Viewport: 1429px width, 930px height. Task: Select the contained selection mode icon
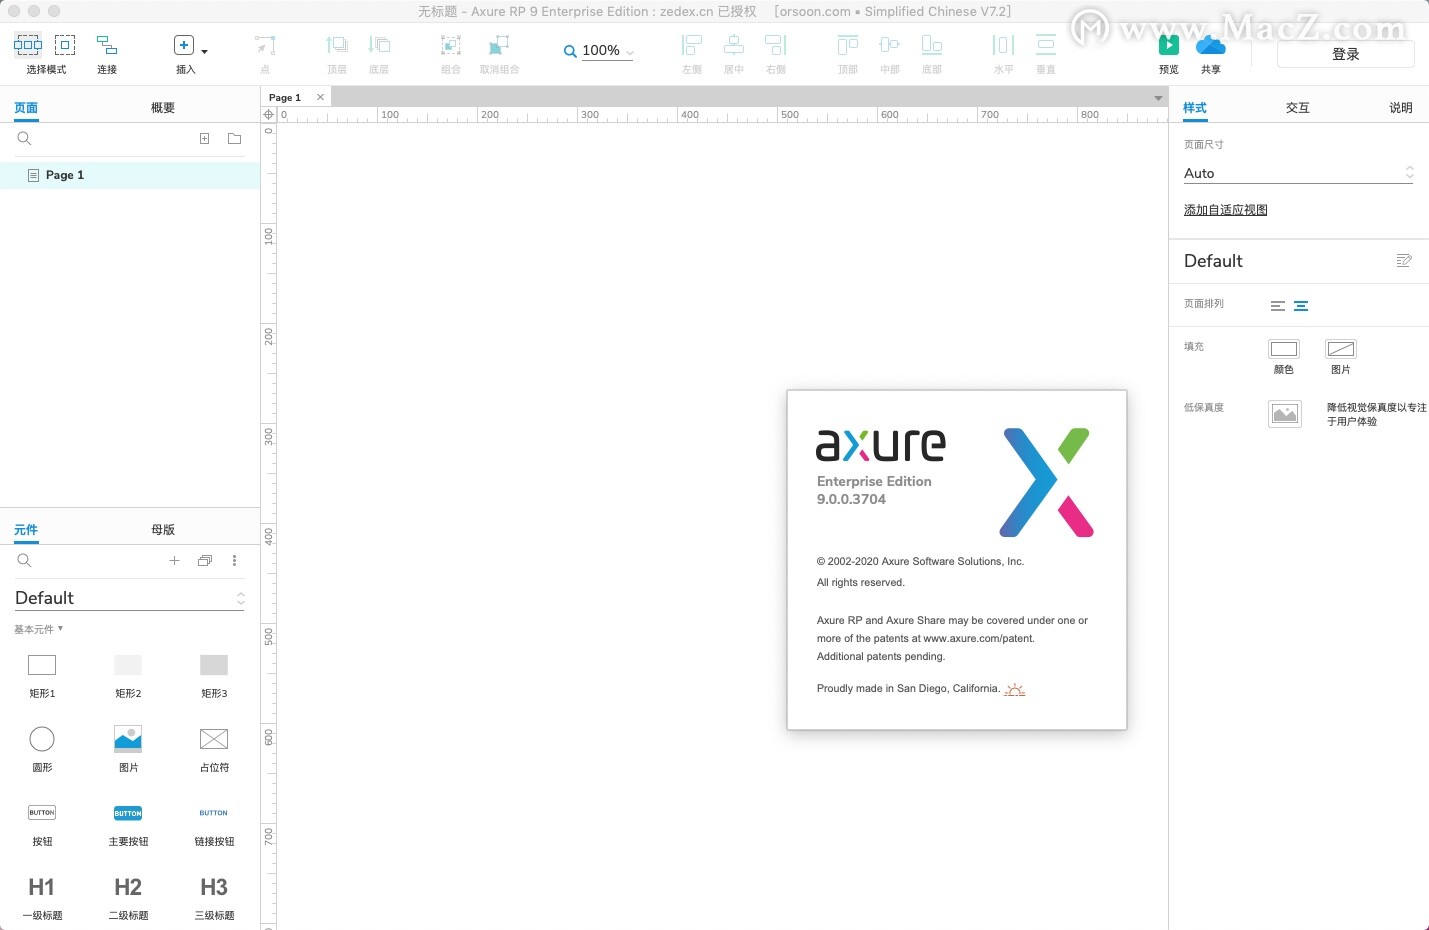click(x=65, y=45)
